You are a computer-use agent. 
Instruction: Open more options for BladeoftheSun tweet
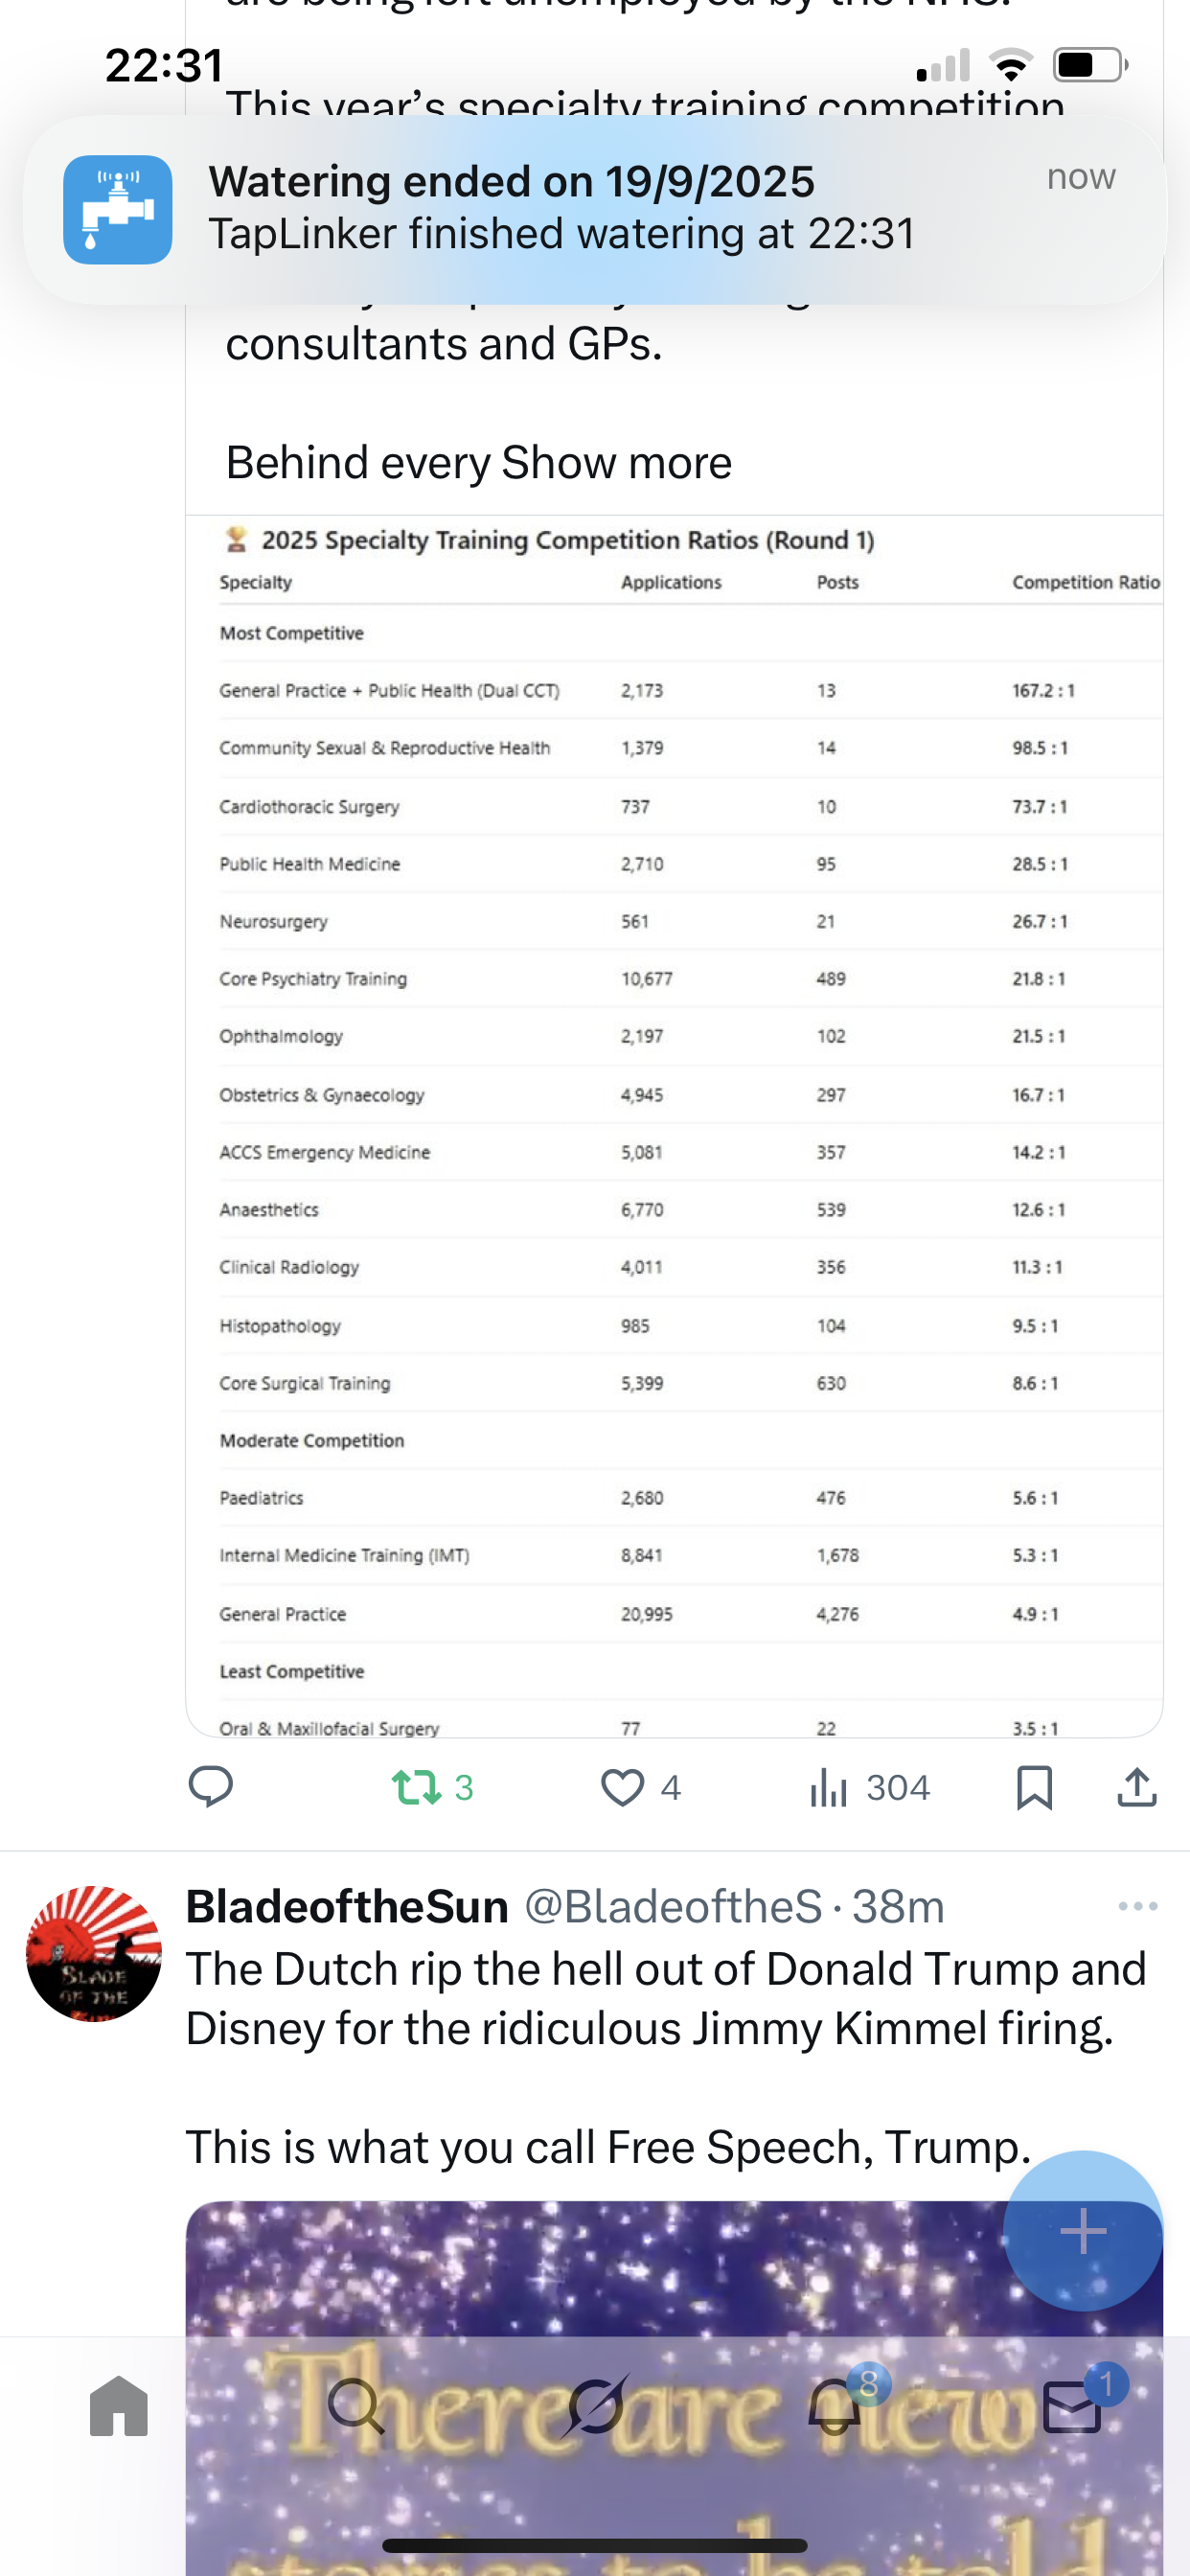pyautogui.click(x=1137, y=1907)
